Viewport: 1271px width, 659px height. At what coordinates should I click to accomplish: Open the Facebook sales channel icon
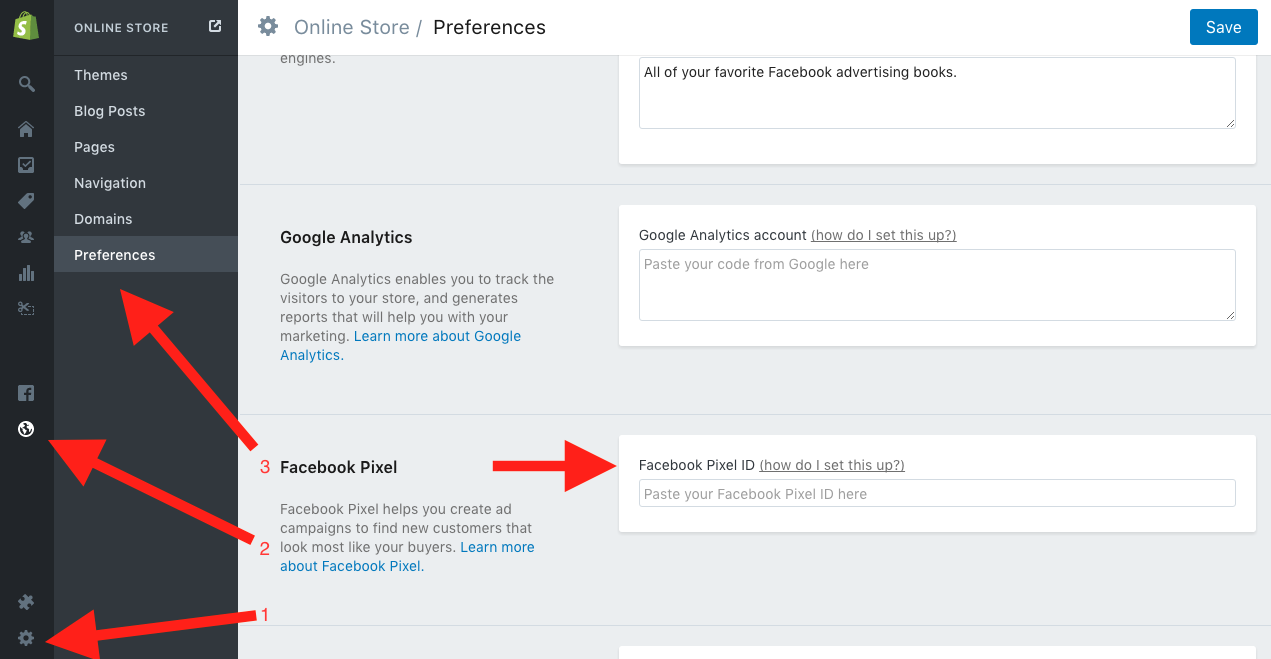27,393
